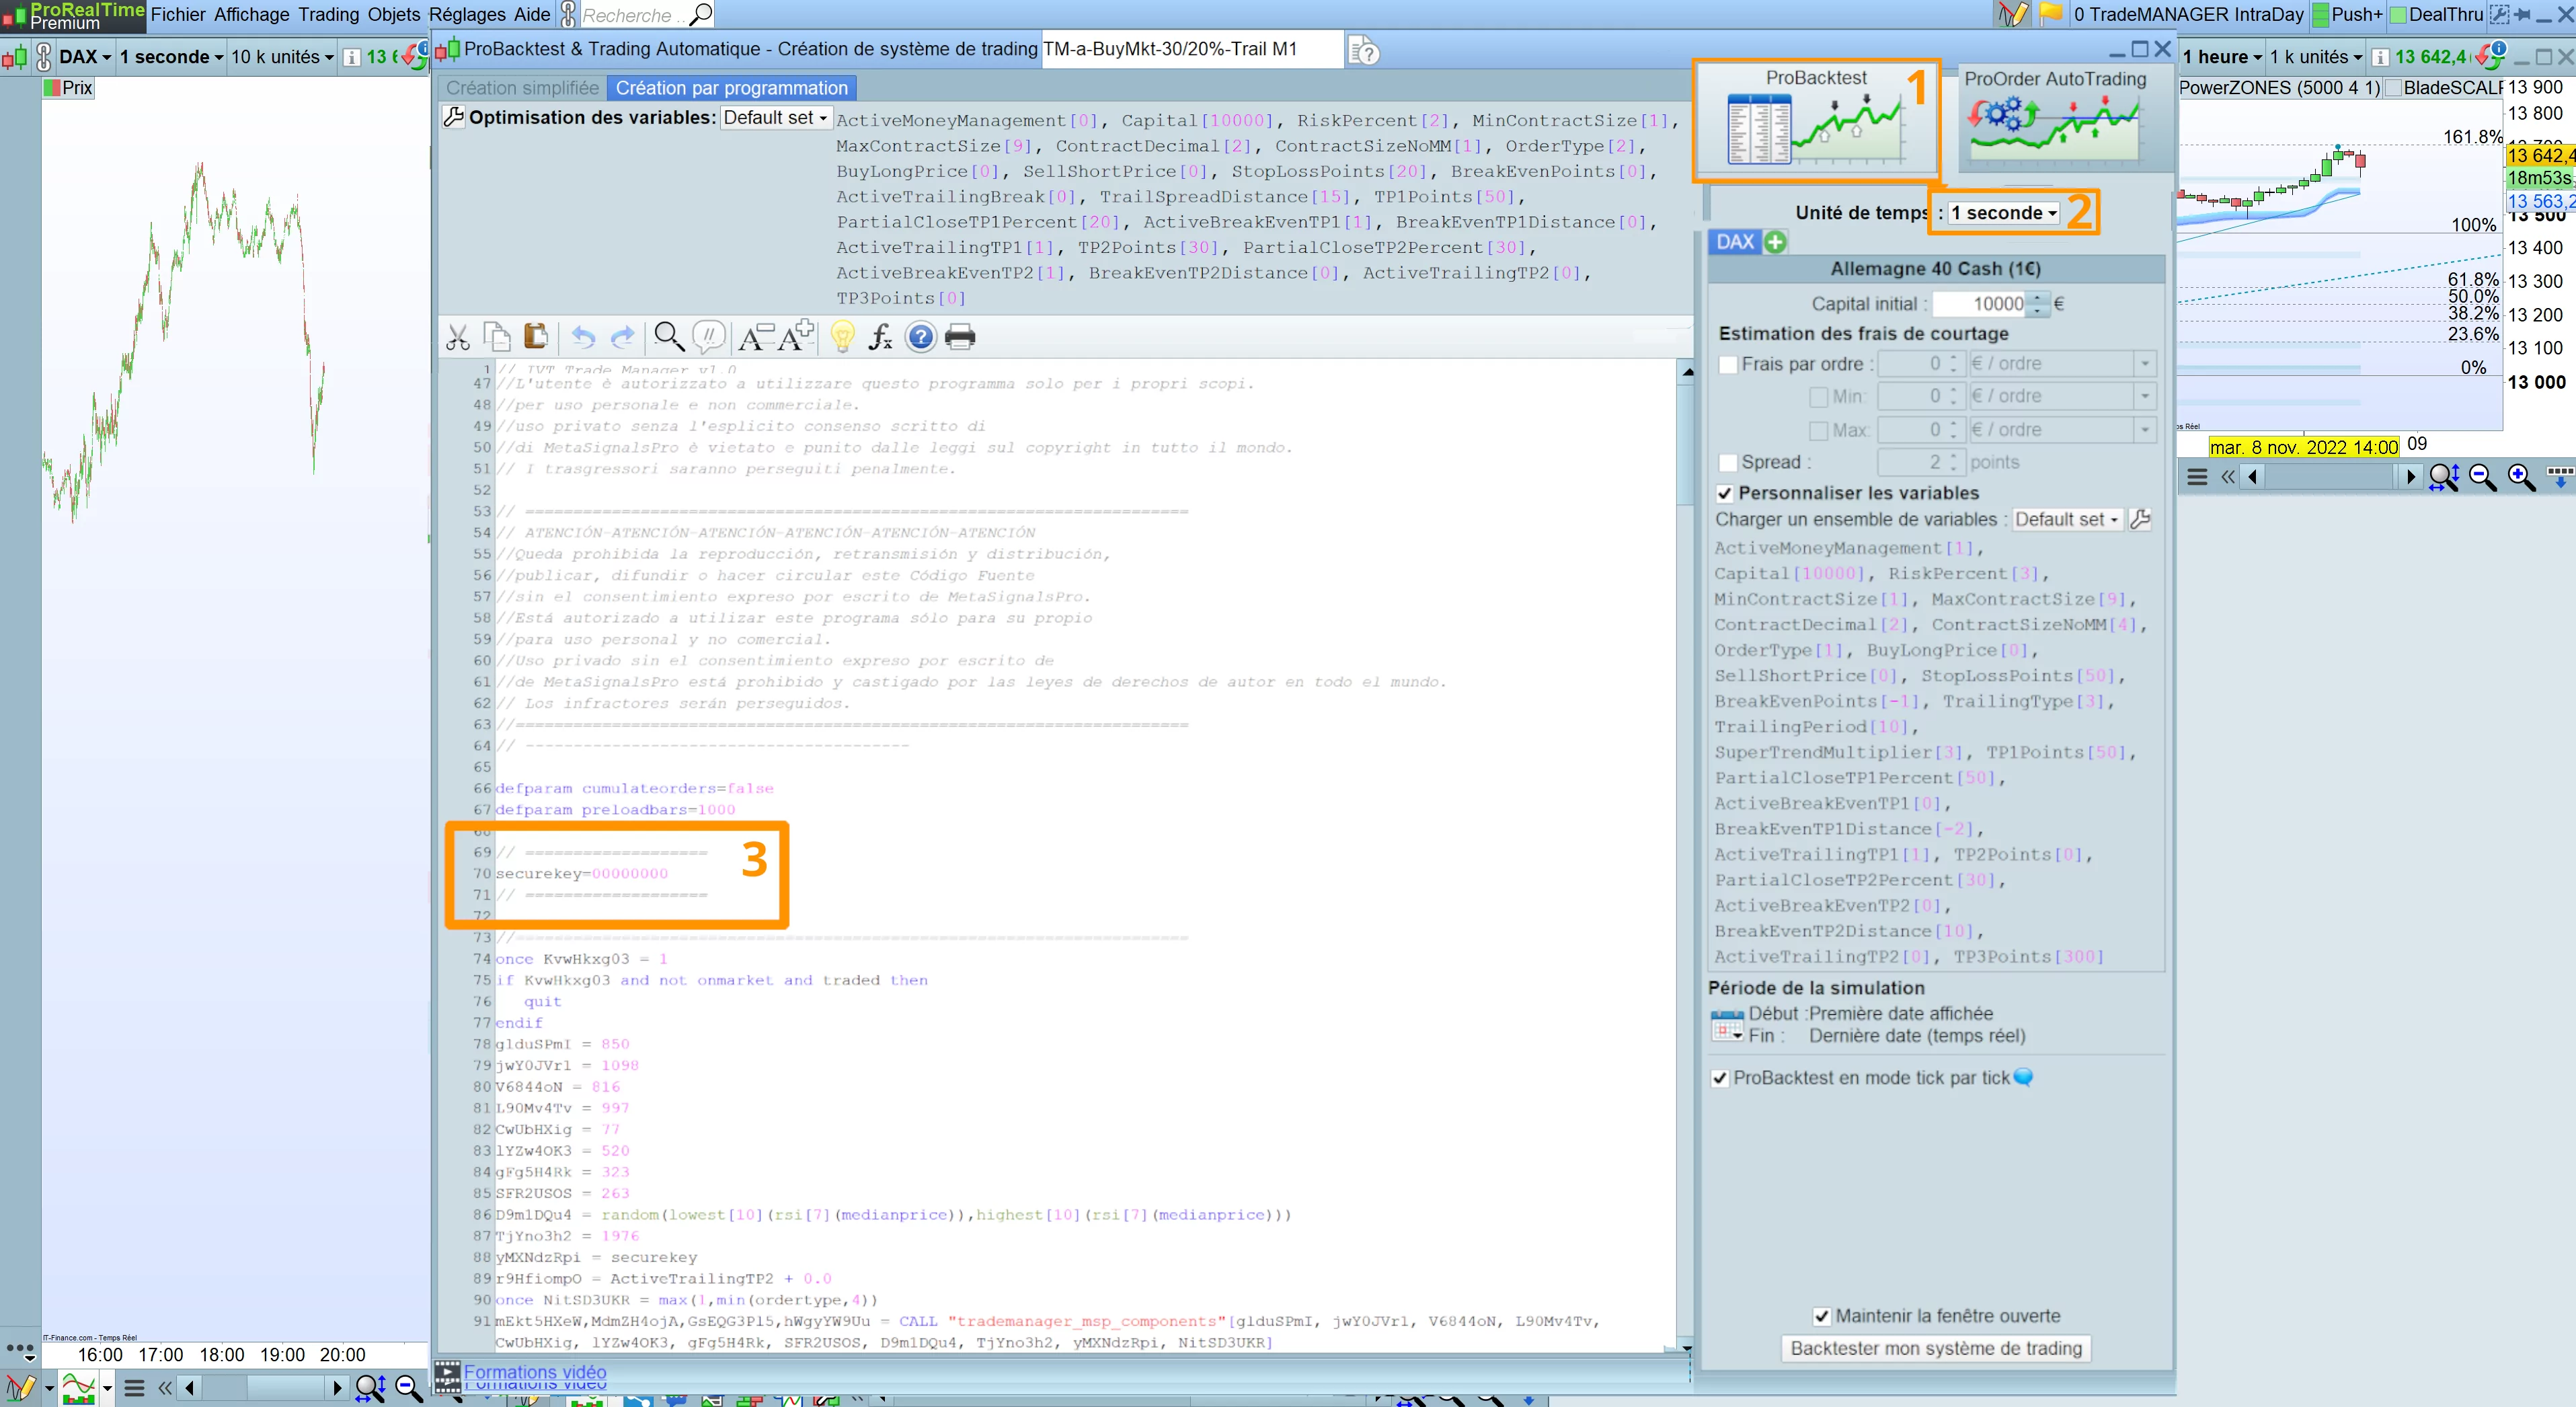Undo last edit with blue arrow
2576x1407 pixels.
pyautogui.click(x=583, y=338)
